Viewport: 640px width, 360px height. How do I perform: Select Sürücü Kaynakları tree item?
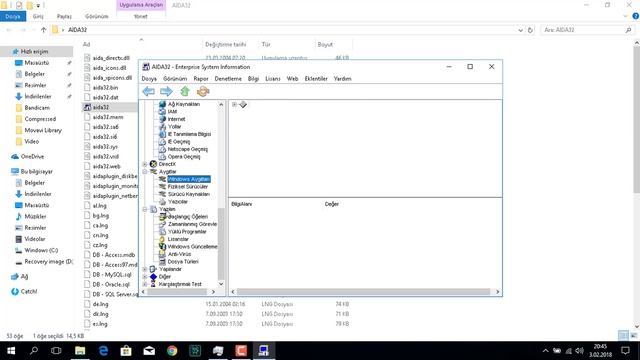[x=189, y=194]
